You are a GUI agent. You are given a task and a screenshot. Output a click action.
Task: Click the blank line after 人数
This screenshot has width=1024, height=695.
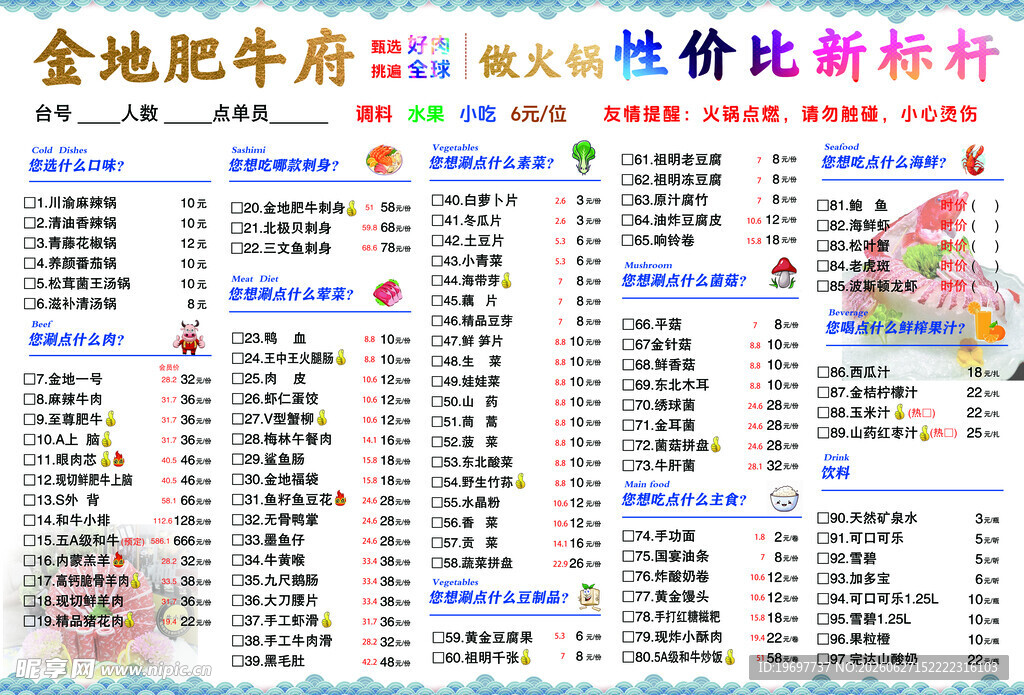[x=187, y=121]
